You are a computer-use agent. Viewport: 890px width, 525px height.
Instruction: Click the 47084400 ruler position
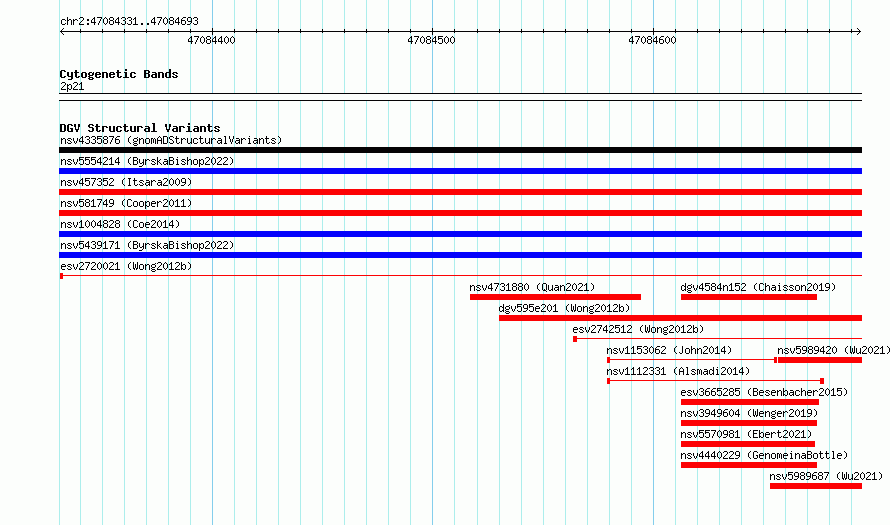[x=211, y=40]
